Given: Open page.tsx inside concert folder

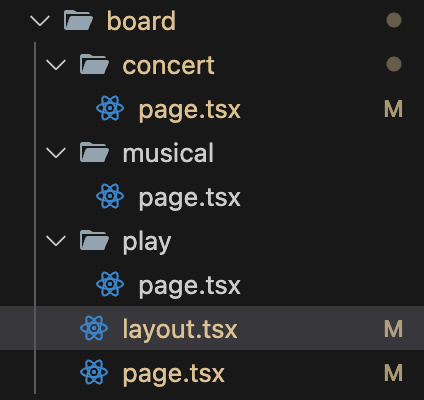Looking at the screenshot, I should click(x=189, y=110).
